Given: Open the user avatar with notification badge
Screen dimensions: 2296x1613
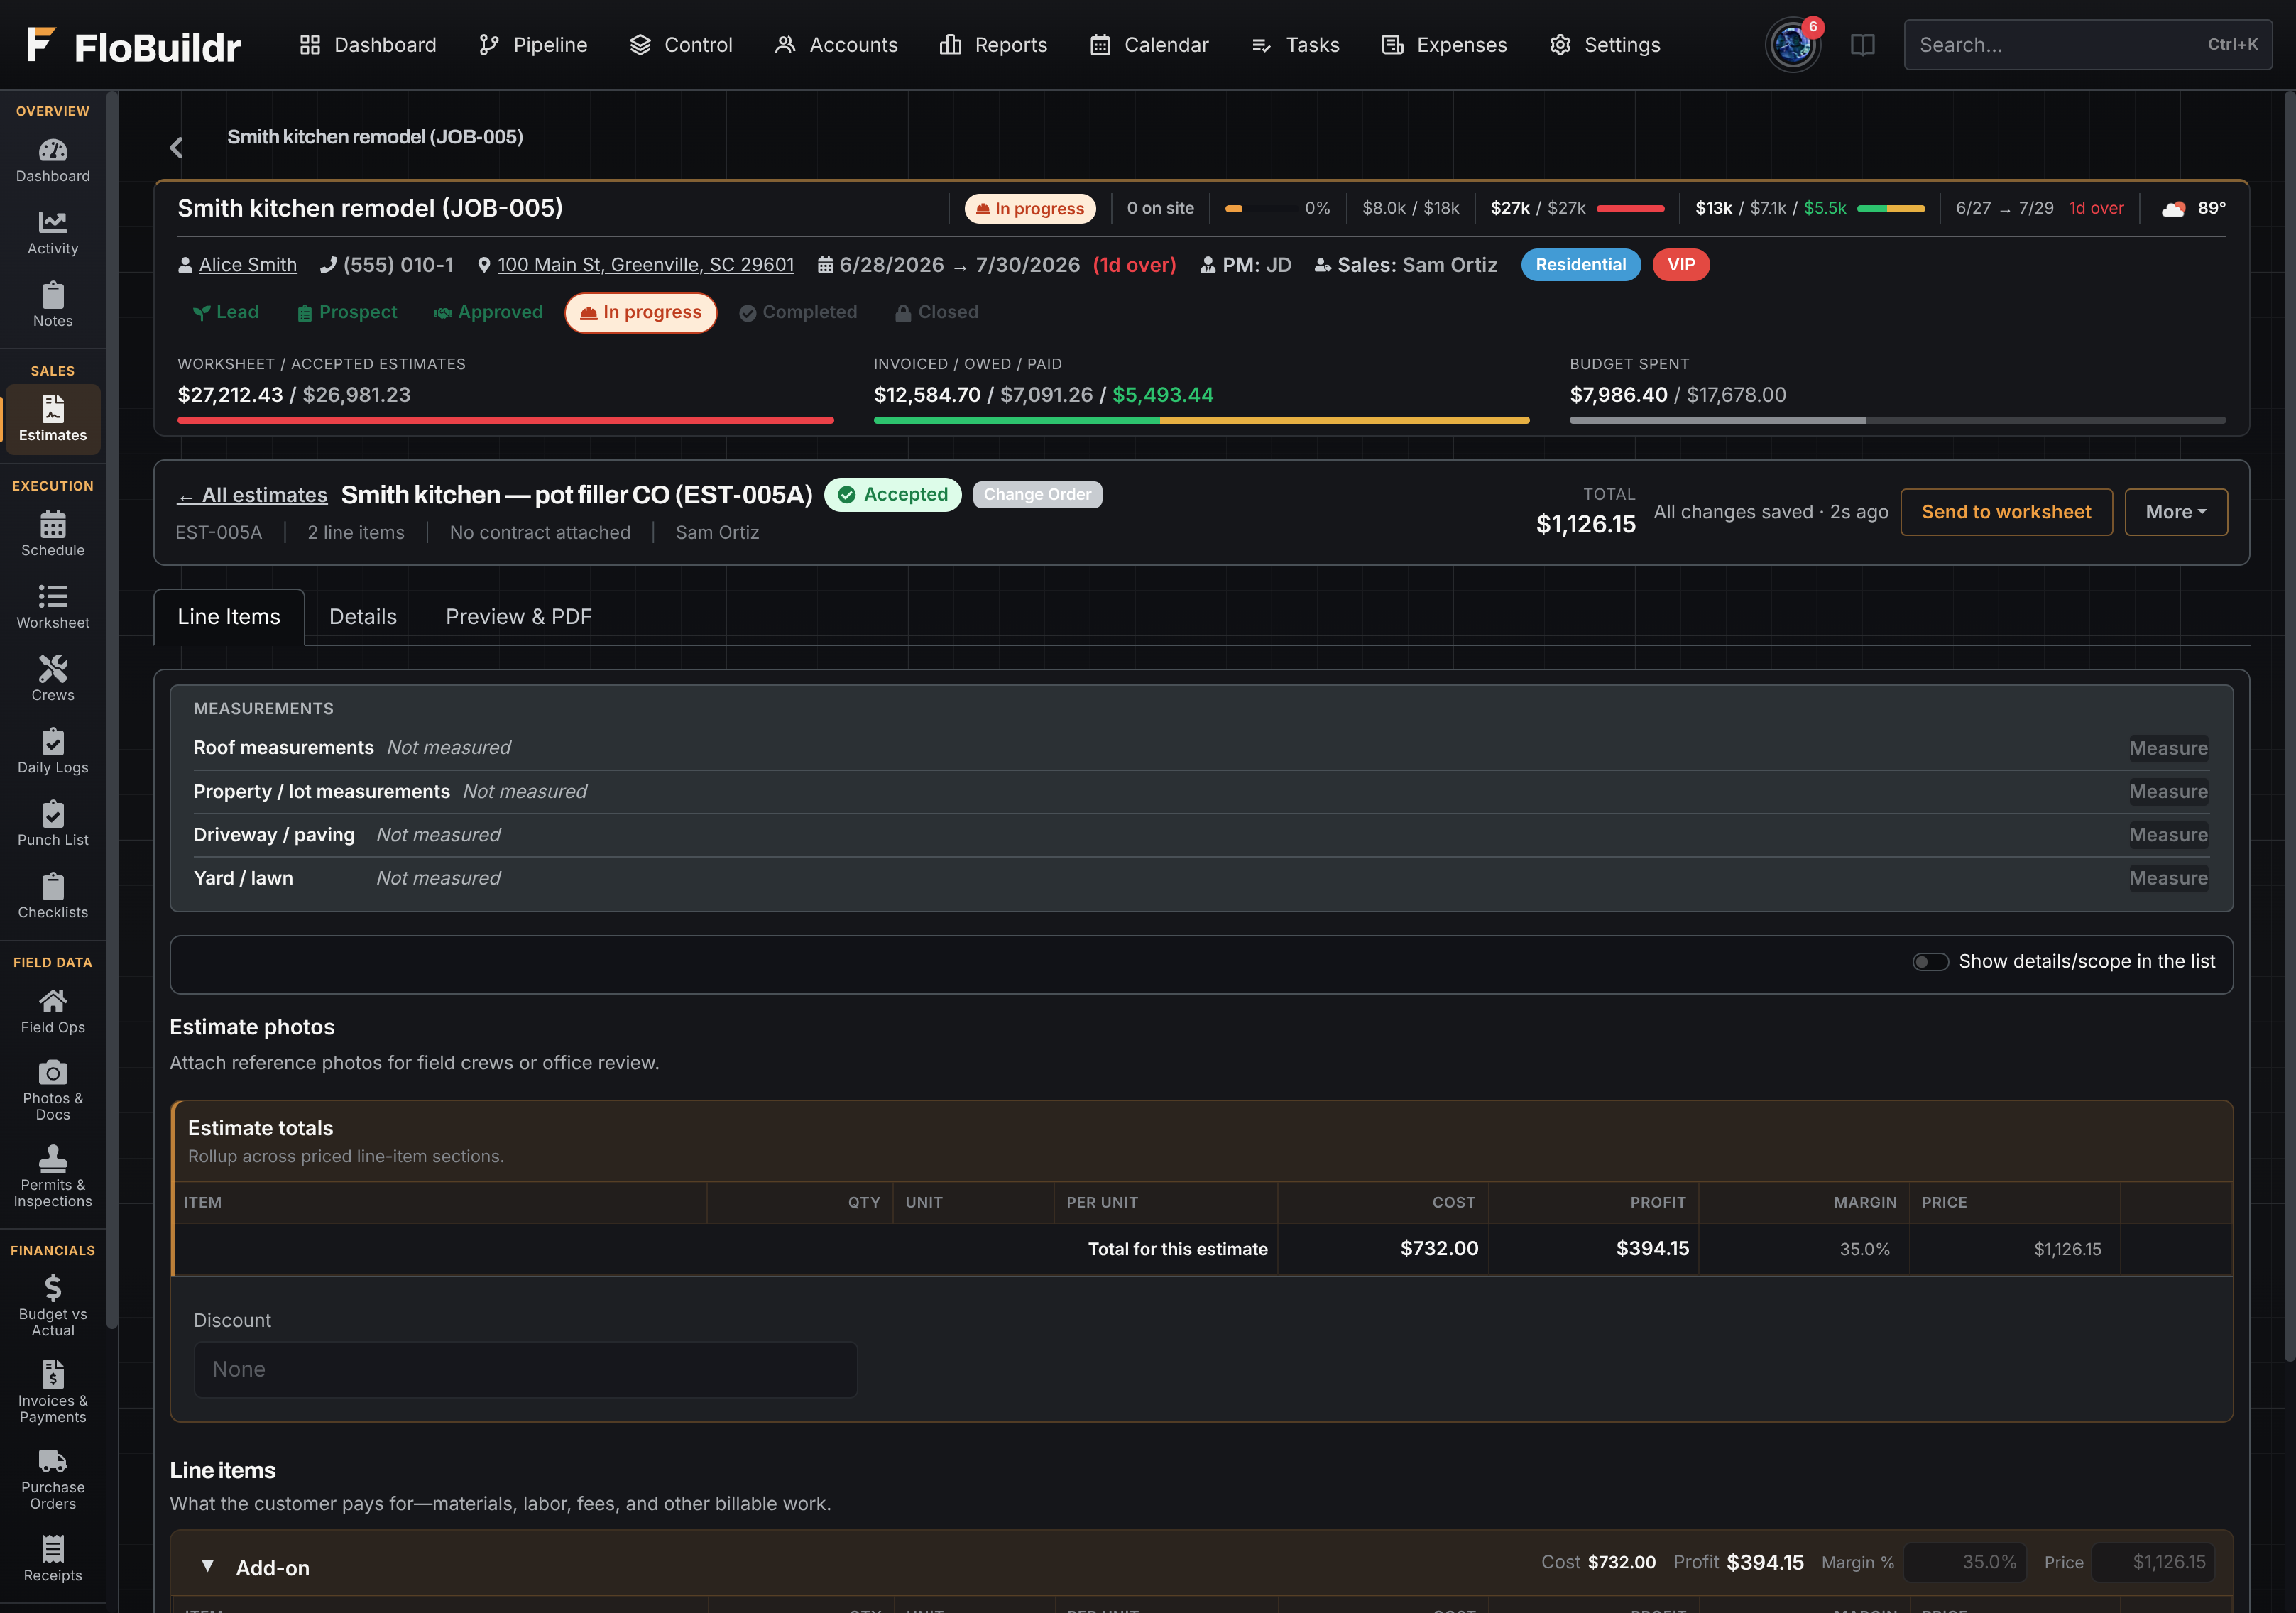Looking at the screenshot, I should point(1793,45).
